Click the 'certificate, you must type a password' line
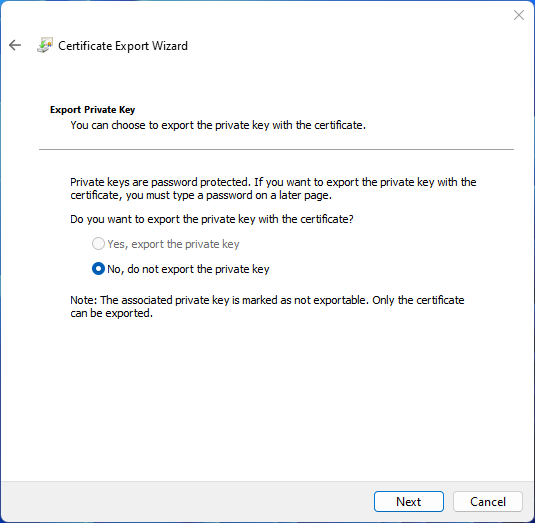The width and height of the screenshot is (535, 523). [201, 195]
